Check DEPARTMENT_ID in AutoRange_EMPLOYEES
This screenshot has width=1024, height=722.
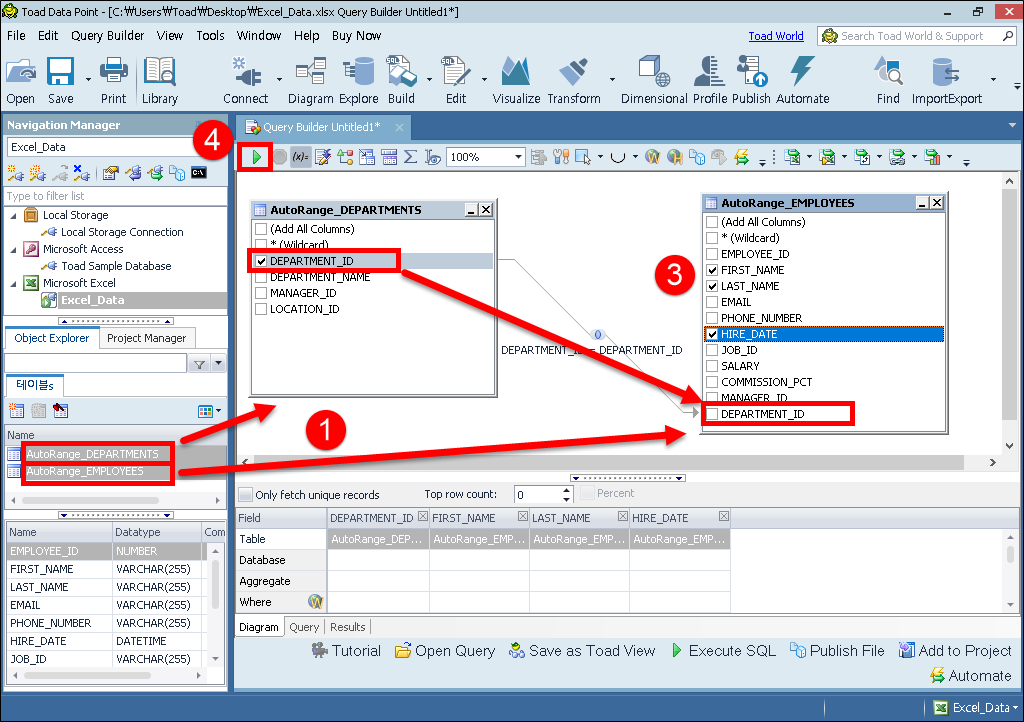[712, 415]
